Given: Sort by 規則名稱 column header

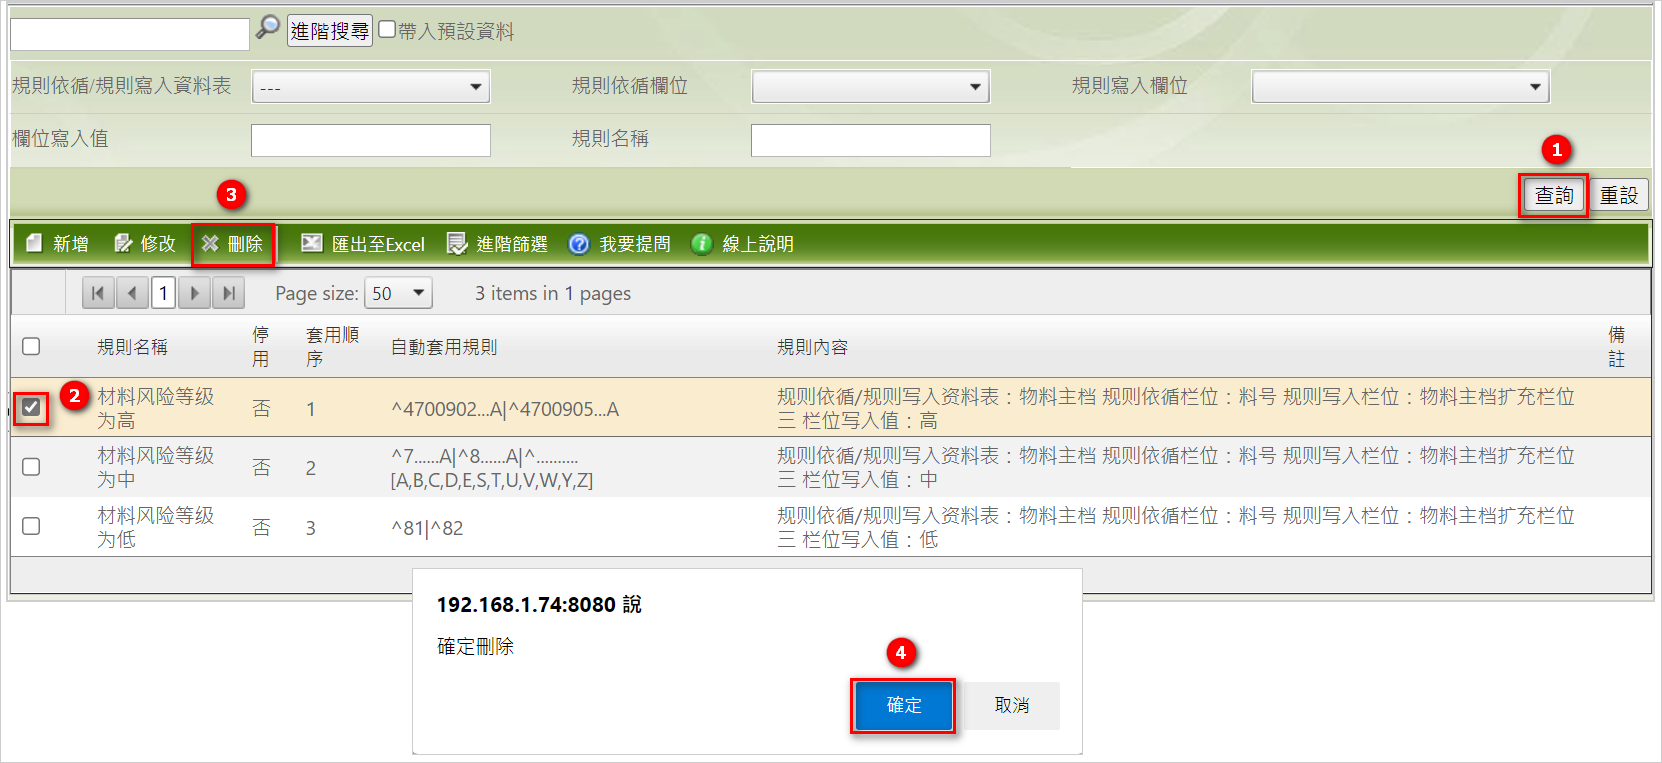Looking at the screenshot, I should coord(132,347).
